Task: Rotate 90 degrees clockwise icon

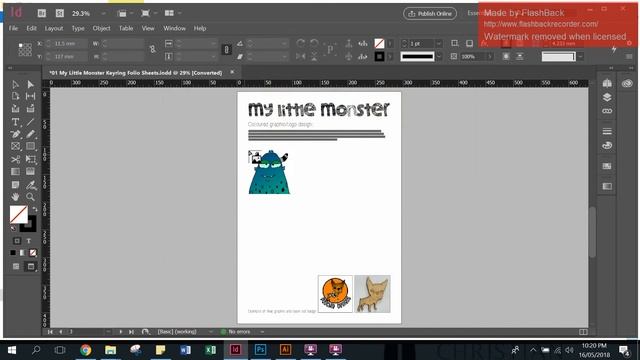Action: coord(300,43)
